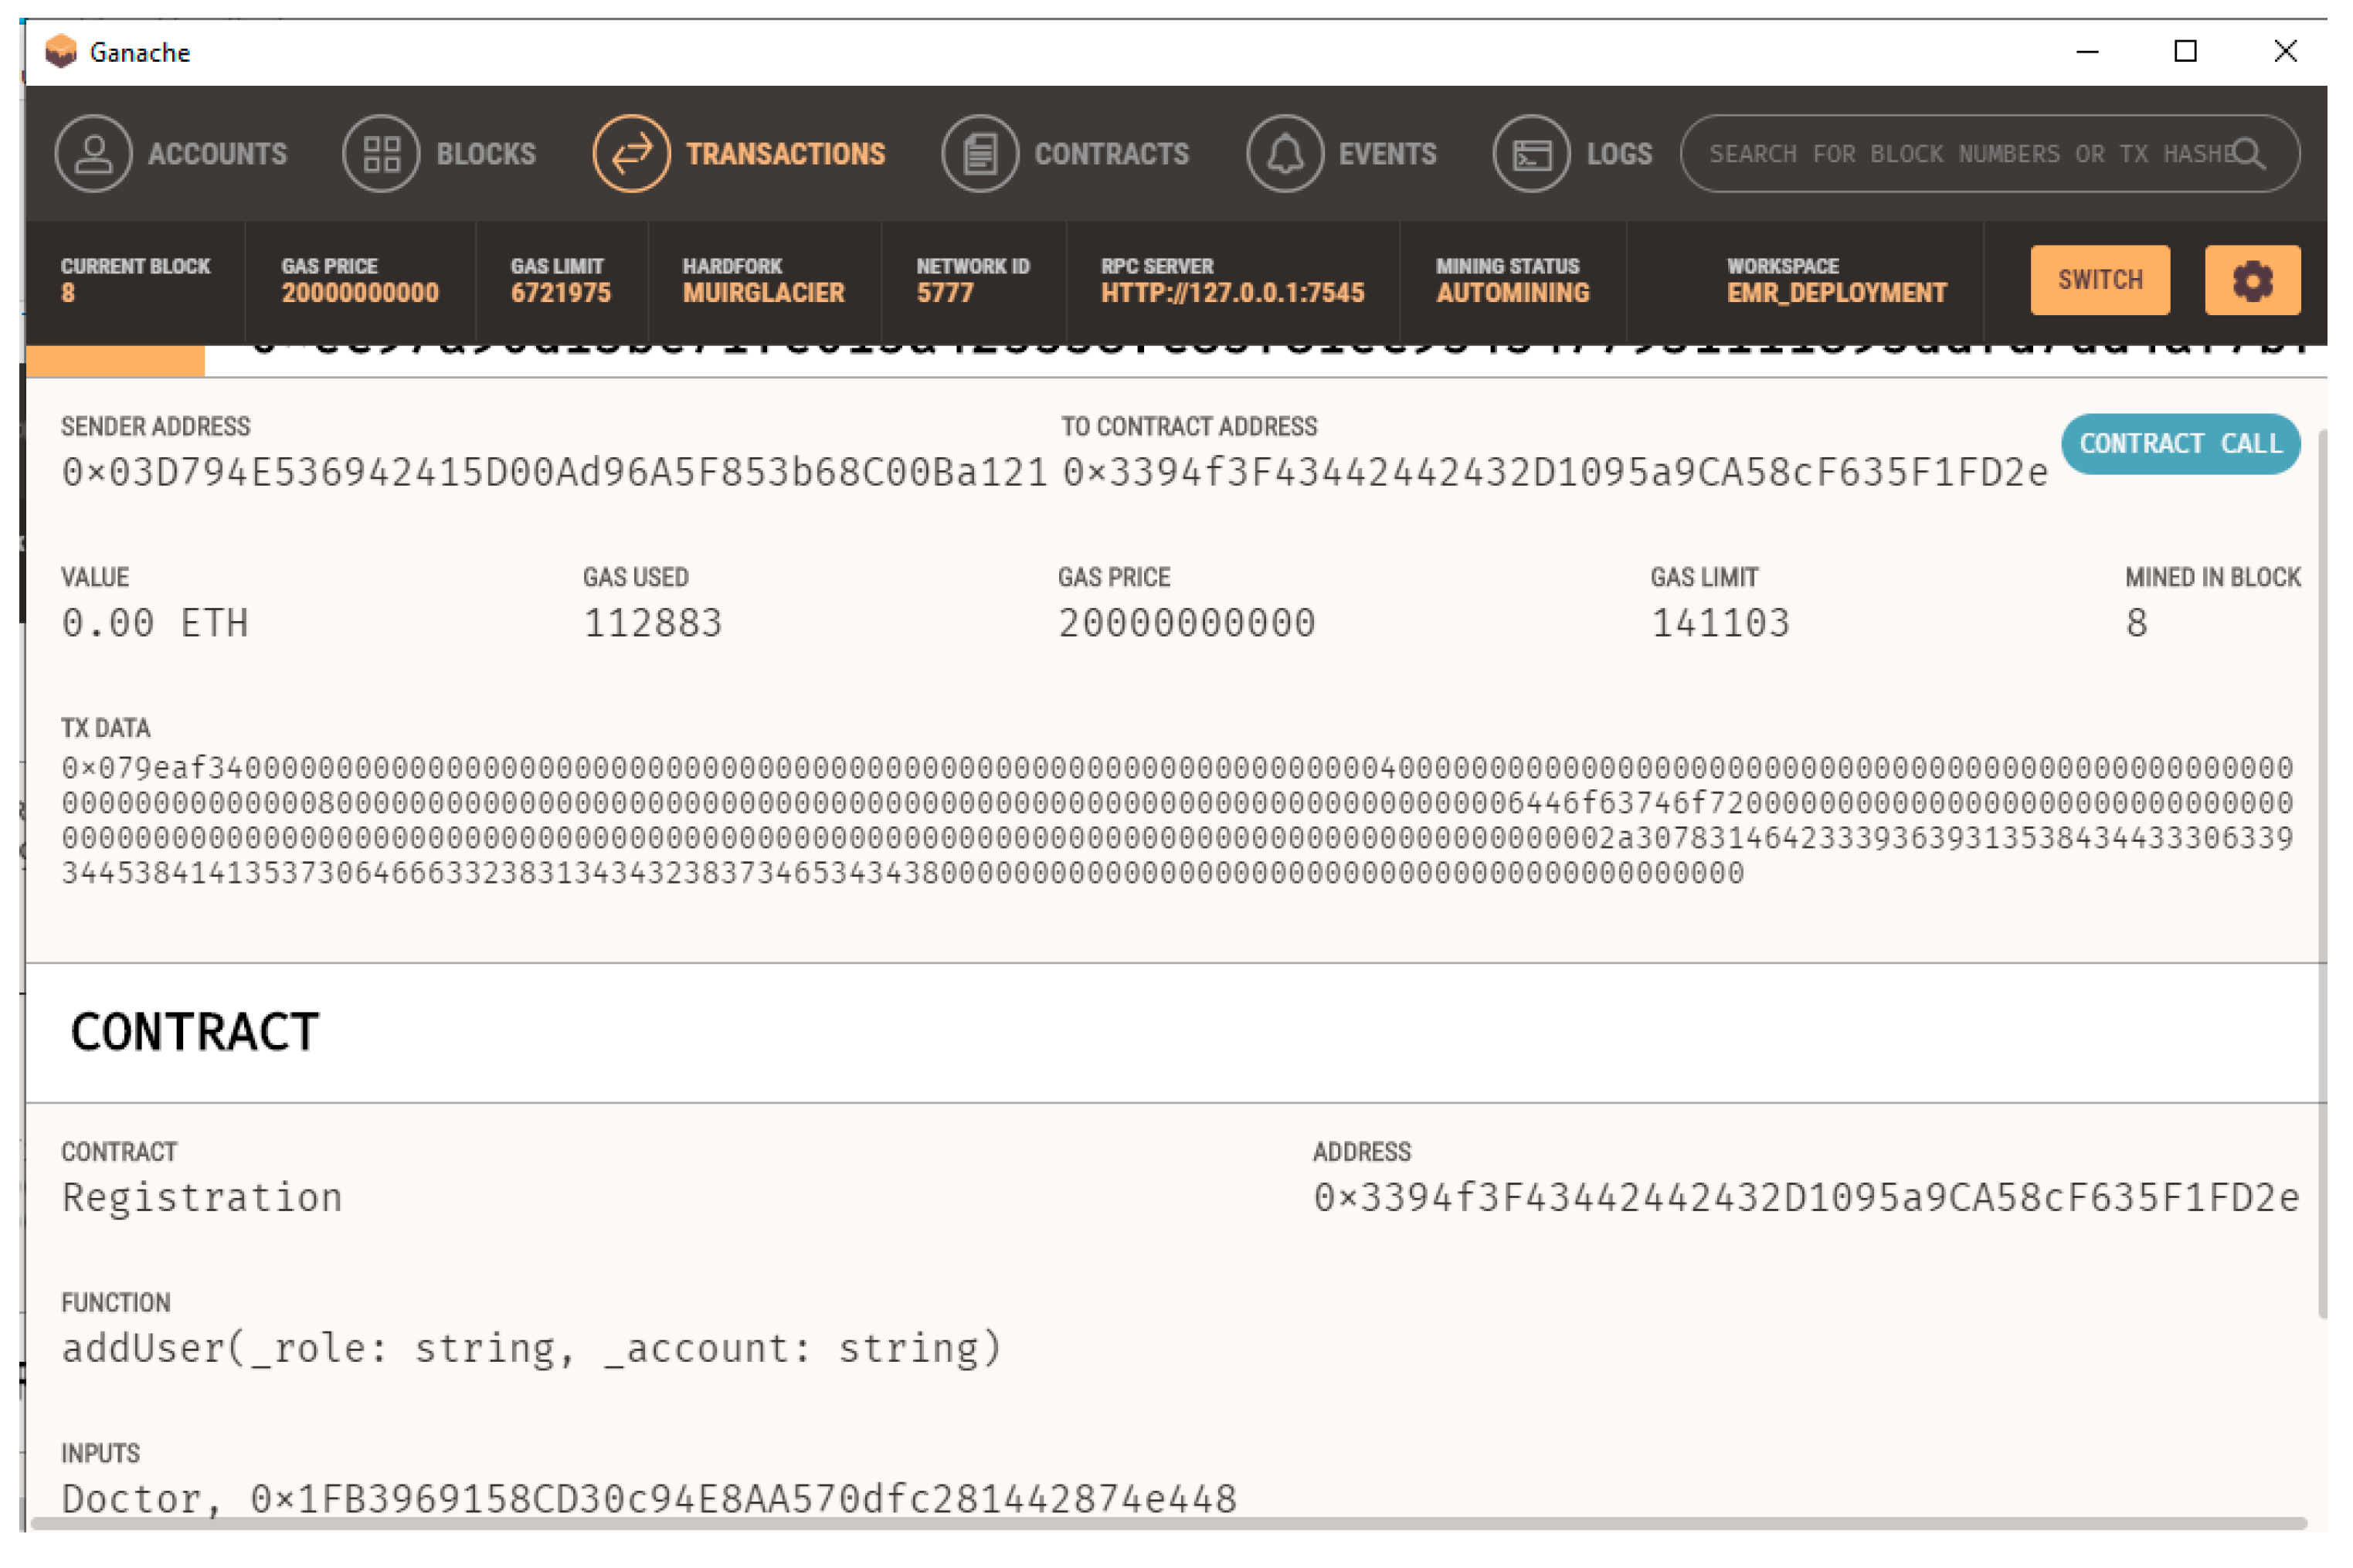Screen dimensions: 2353x1568
Task: Maximize the Ganache window
Action: pyautogui.click(x=2185, y=51)
